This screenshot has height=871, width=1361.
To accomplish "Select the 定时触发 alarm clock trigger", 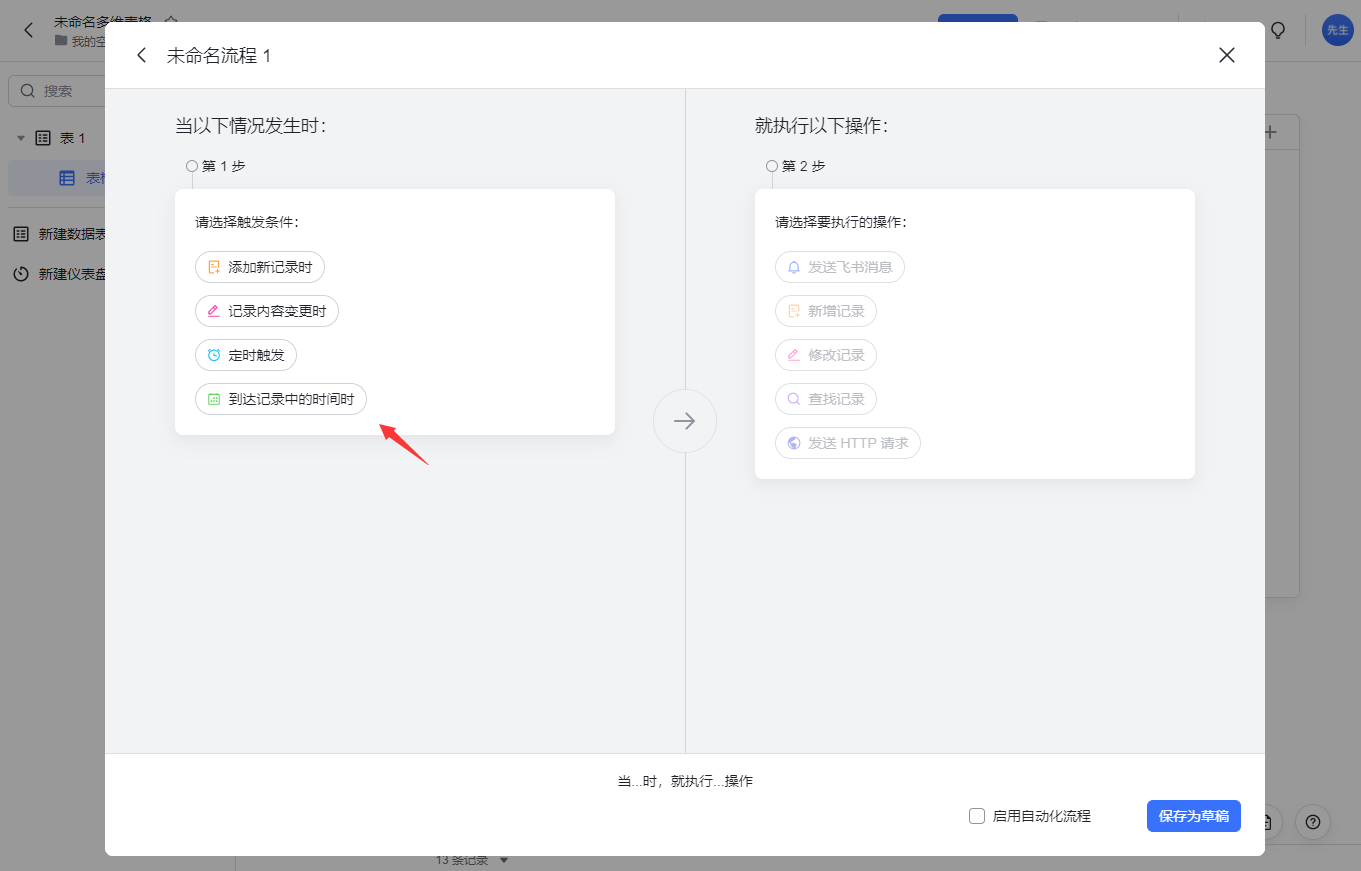I will pos(246,356).
